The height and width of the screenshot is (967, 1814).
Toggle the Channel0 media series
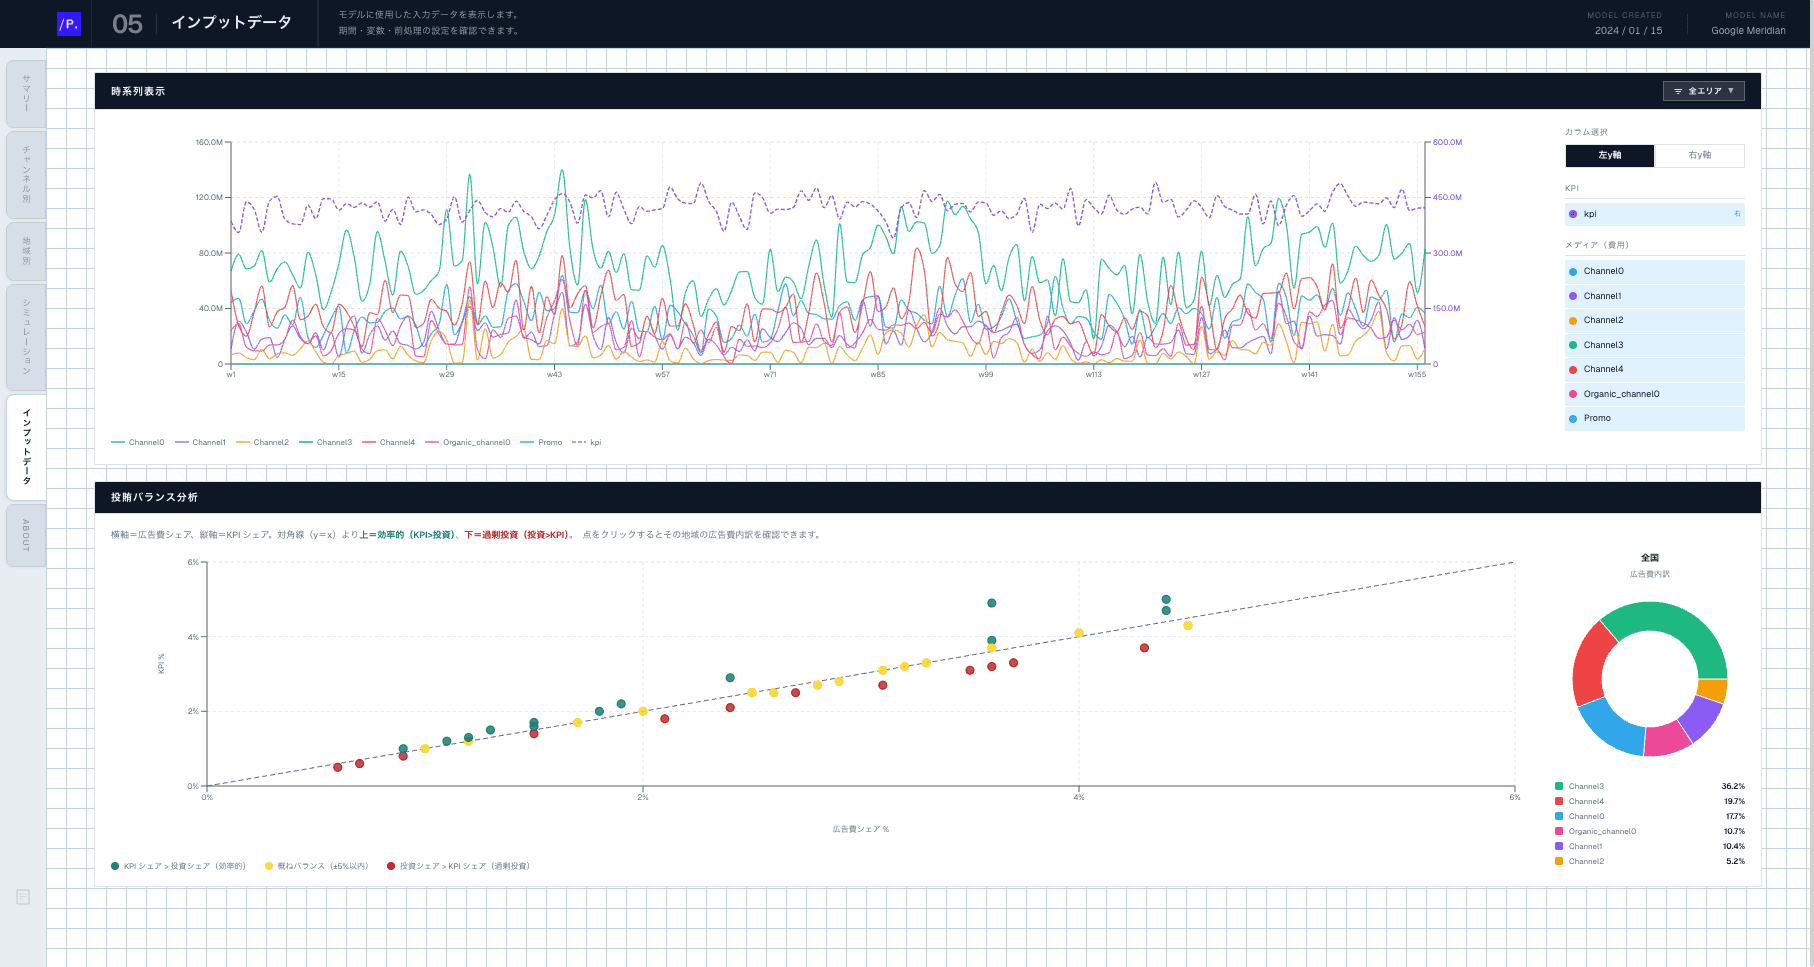[x=1654, y=271]
